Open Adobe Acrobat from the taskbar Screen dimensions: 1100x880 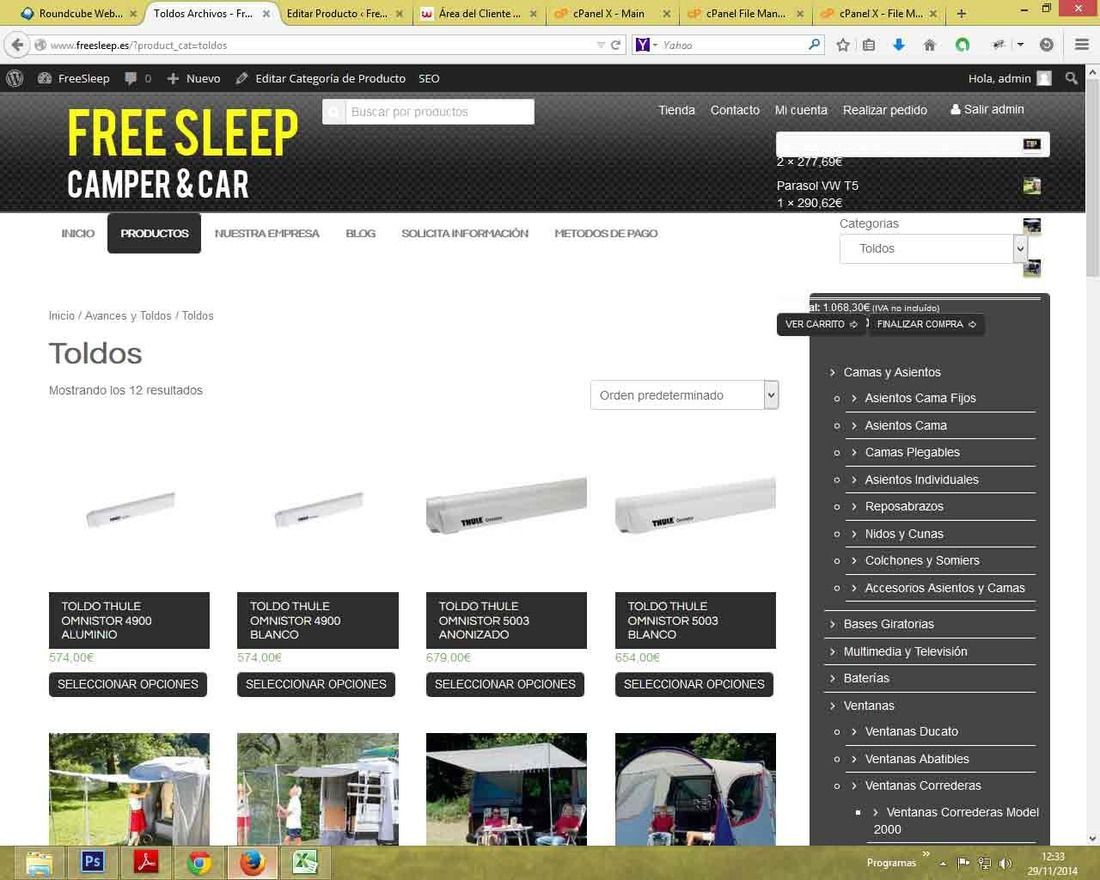point(146,861)
